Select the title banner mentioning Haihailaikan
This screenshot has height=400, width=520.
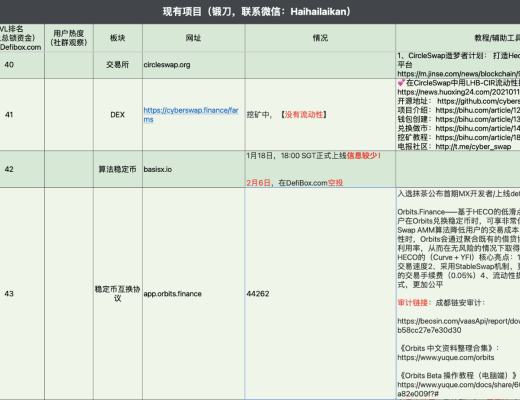[x=260, y=12]
